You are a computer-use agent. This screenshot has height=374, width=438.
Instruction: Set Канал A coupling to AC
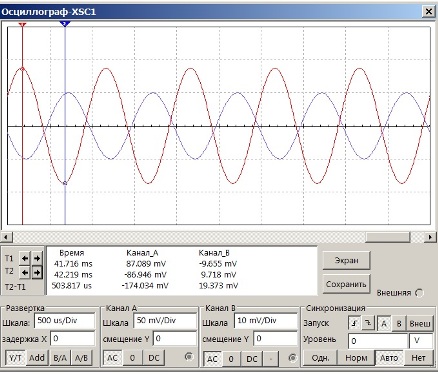click(x=112, y=358)
